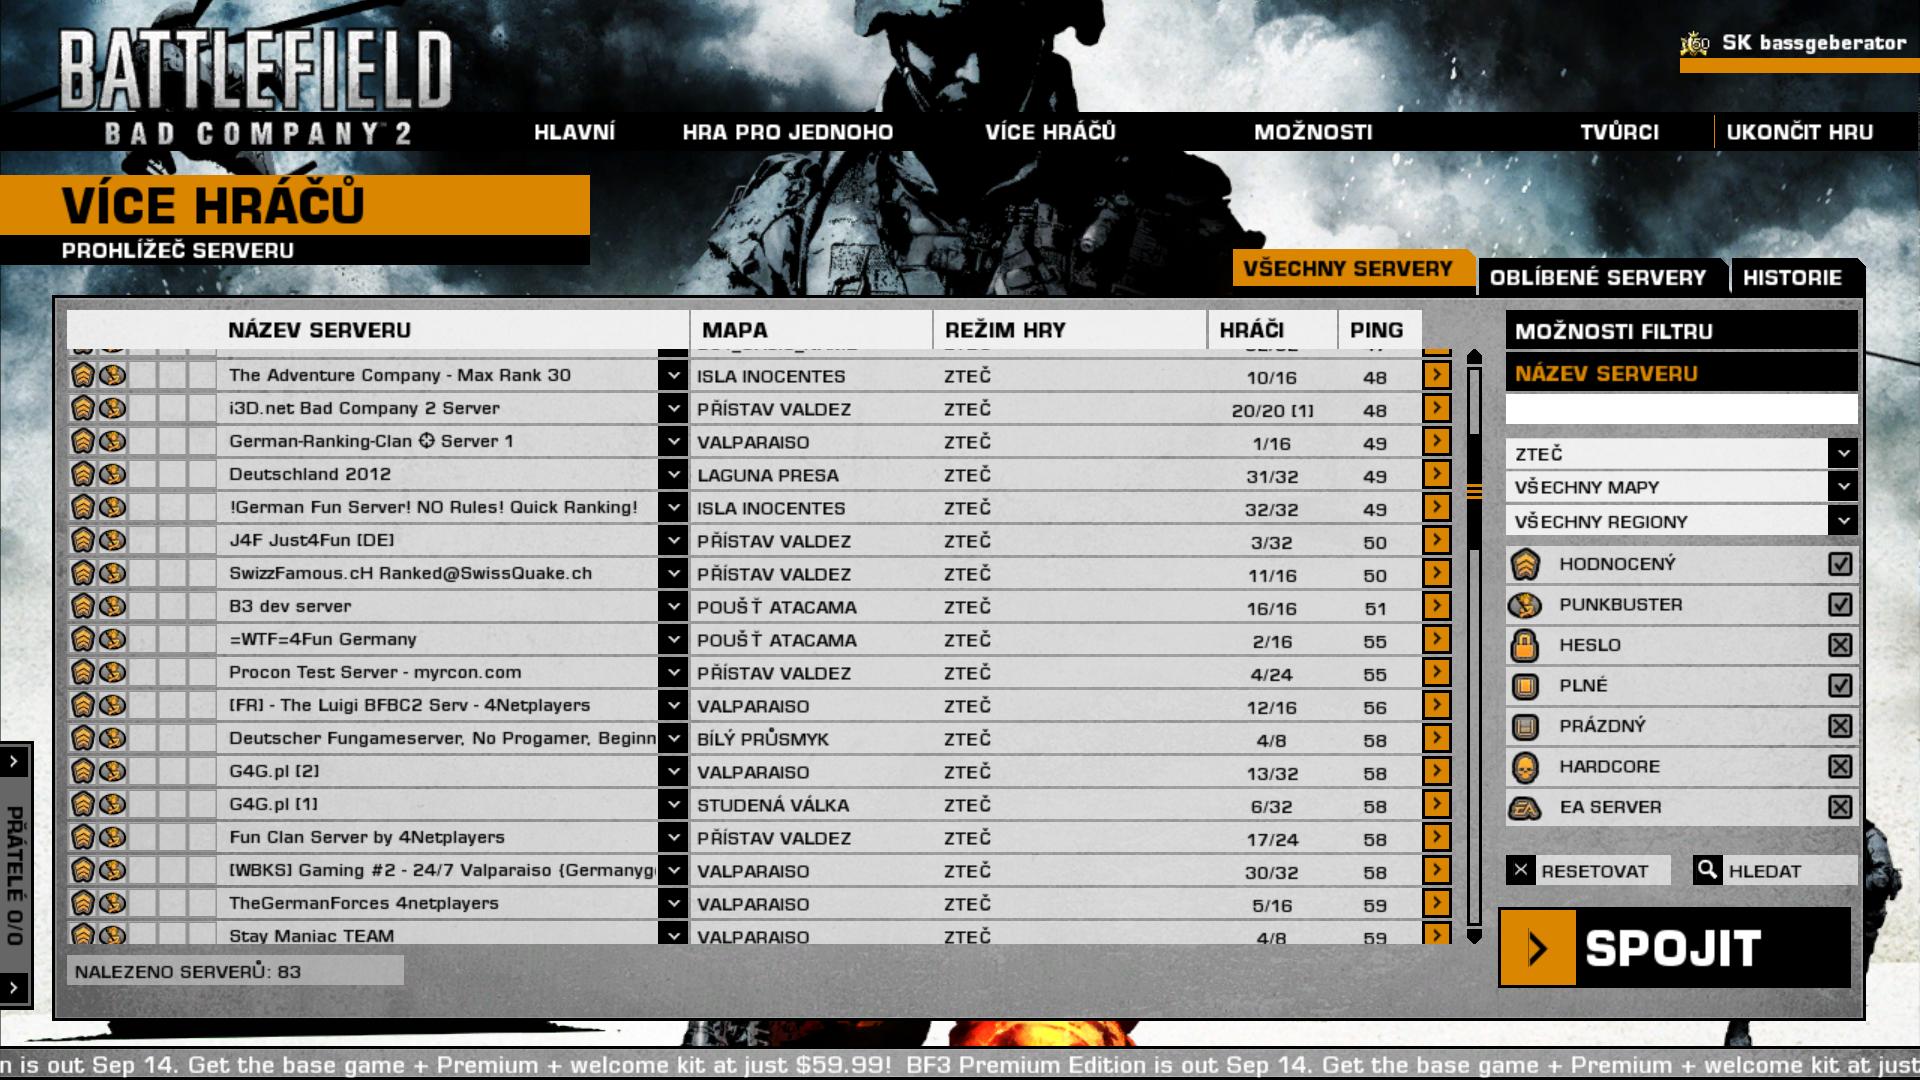Image resolution: width=1920 pixels, height=1080 pixels.
Task: Click ranked badge icon of Deutschland 2012 row
Action: click(x=82, y=474)
